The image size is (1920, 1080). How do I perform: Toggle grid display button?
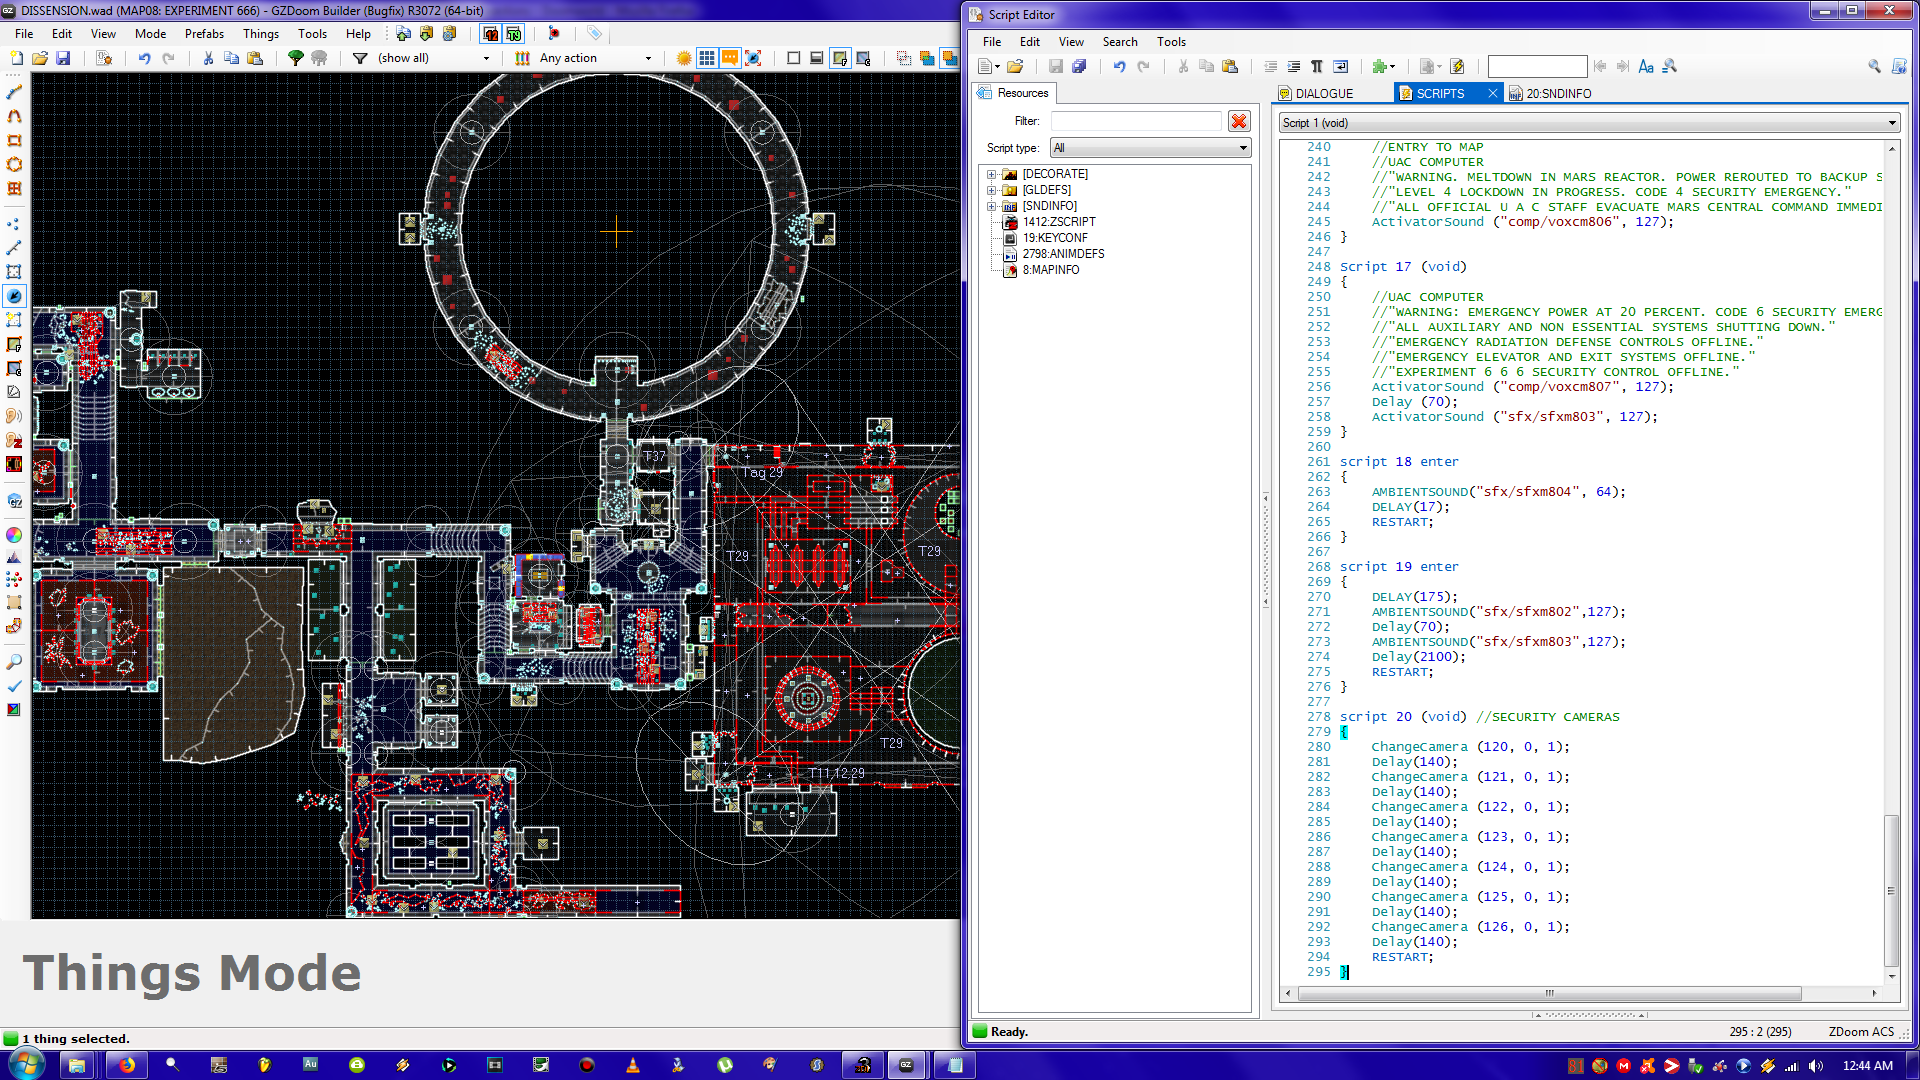pos(707,58)
